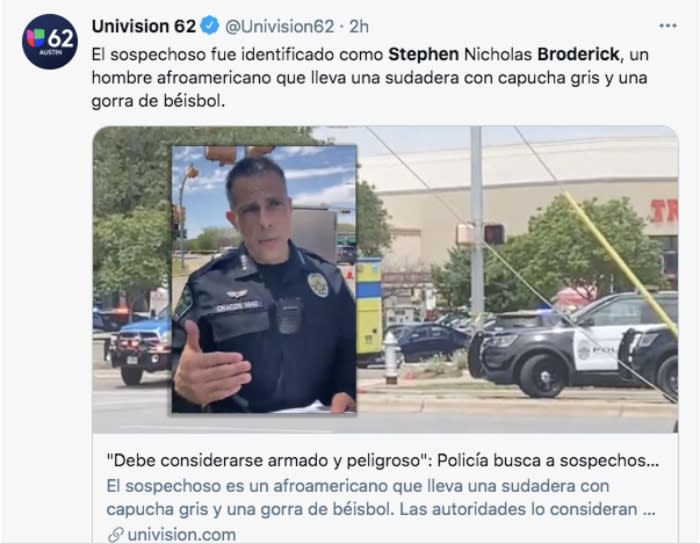Click the tweet text paragraph body
This screenshot has height=544, width=700.
click(x=370, y=78)
